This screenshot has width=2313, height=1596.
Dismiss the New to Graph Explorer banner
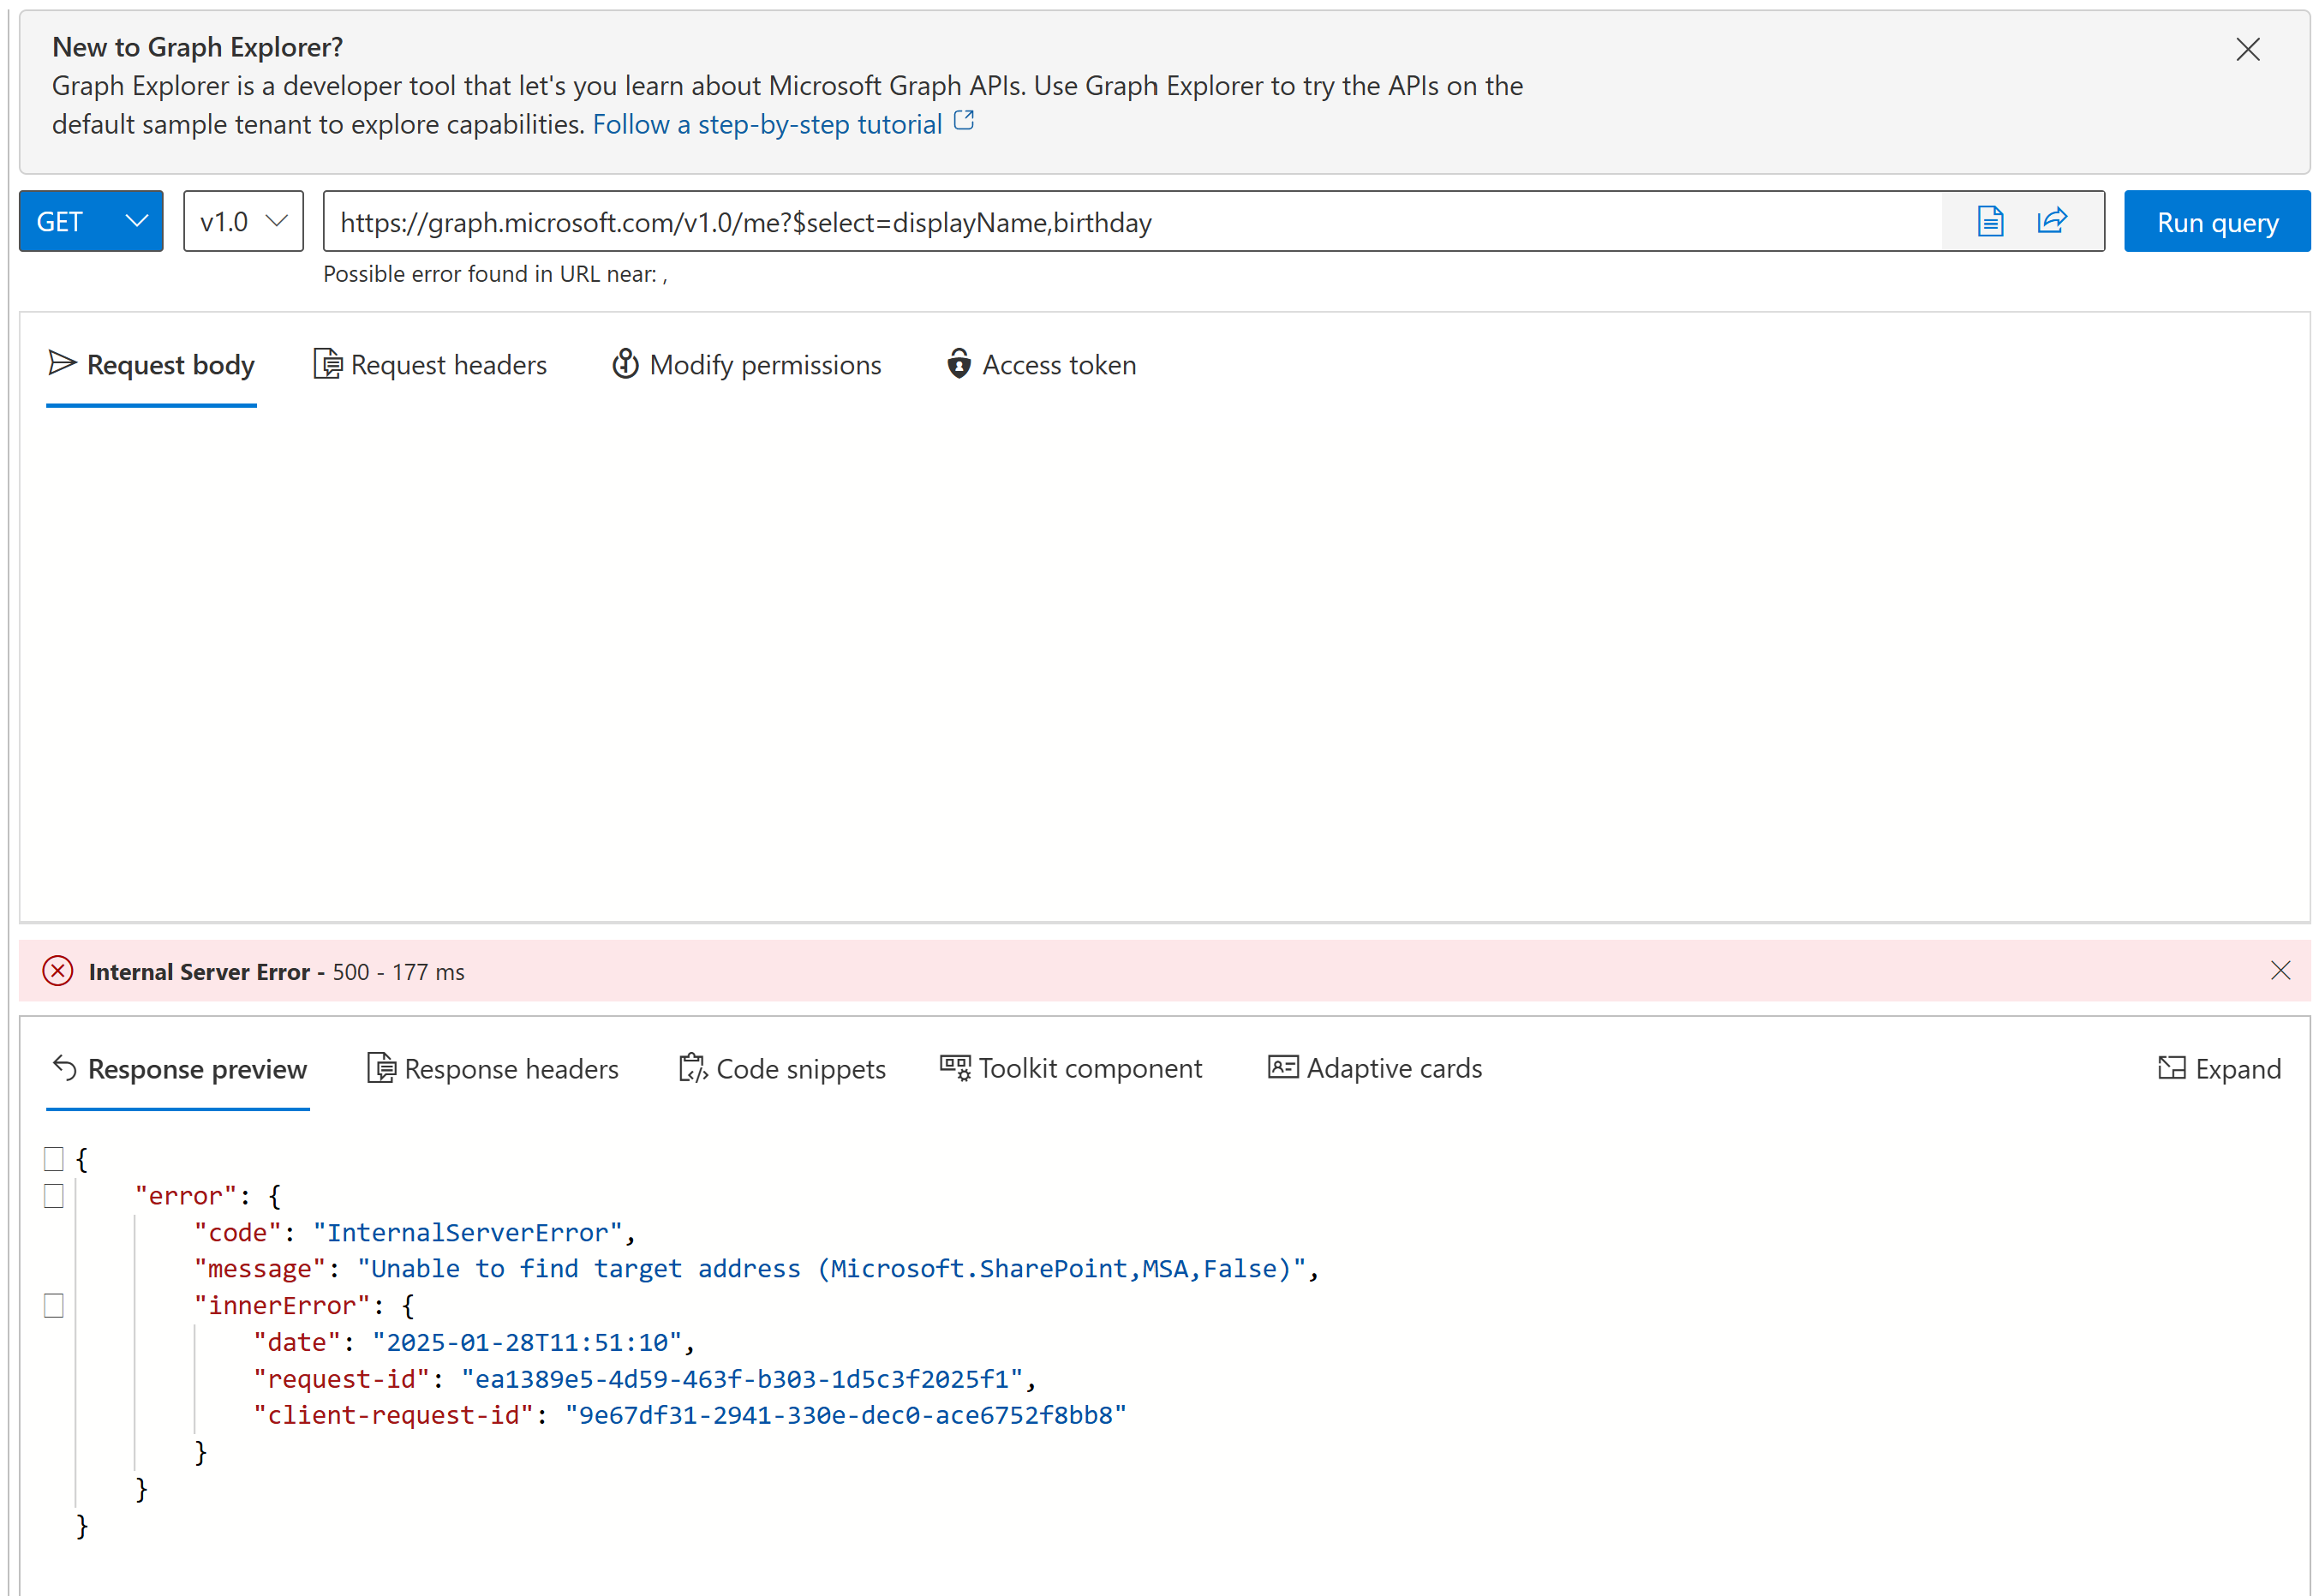[x=2247, y=50]
